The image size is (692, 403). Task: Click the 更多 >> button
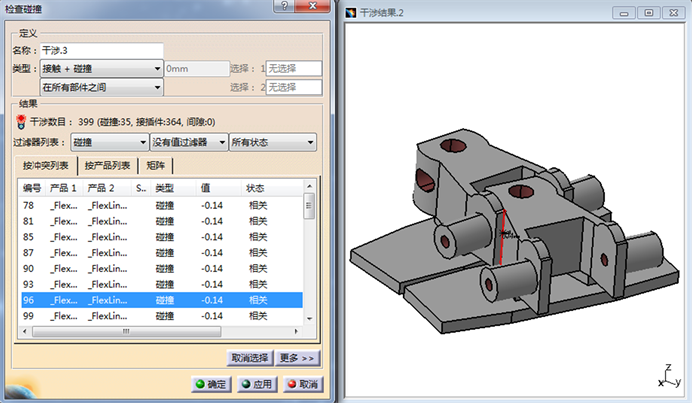point(296,357)
